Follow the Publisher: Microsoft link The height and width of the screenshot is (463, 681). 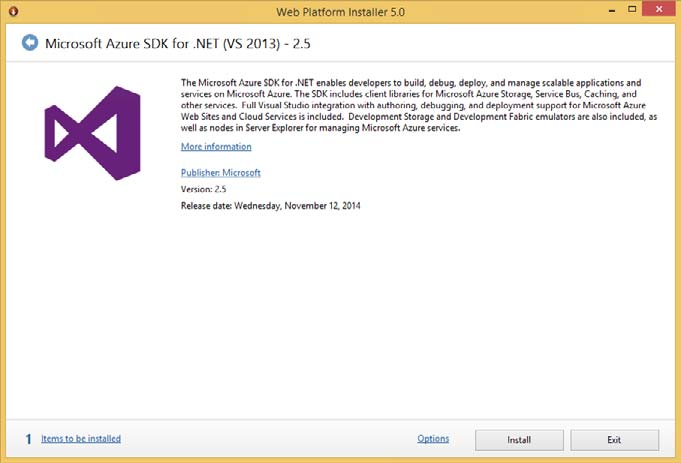pyautogui.click(x=220, y=172)
